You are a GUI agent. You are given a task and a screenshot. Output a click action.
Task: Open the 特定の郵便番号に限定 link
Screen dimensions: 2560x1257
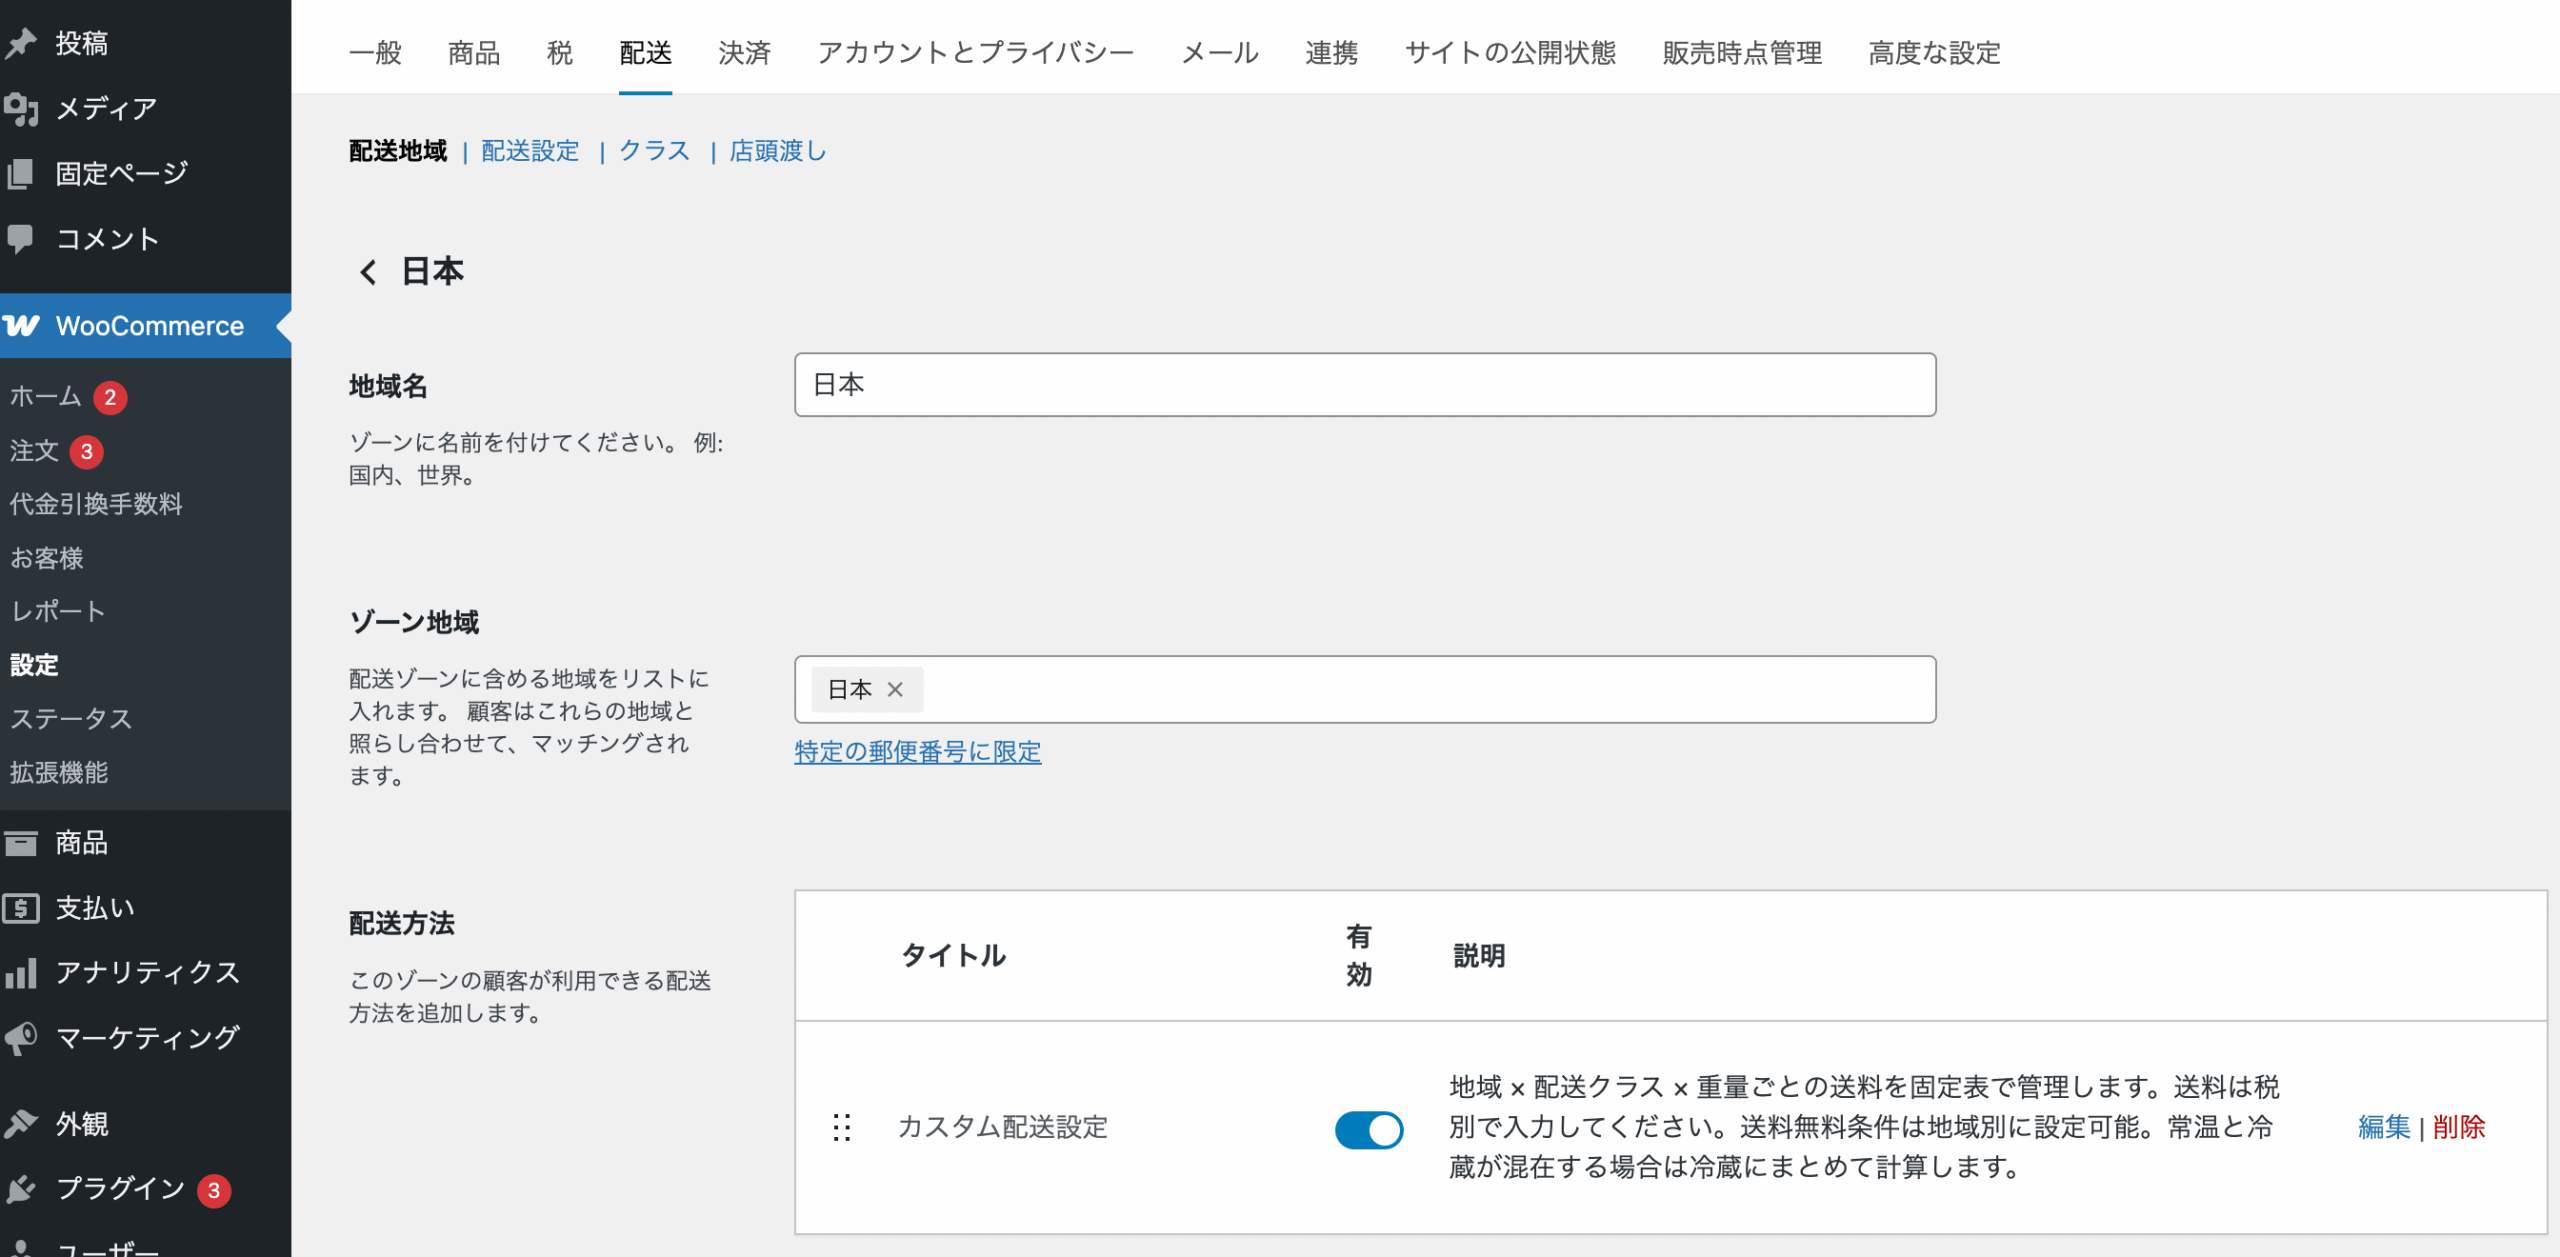coord(917,751)
